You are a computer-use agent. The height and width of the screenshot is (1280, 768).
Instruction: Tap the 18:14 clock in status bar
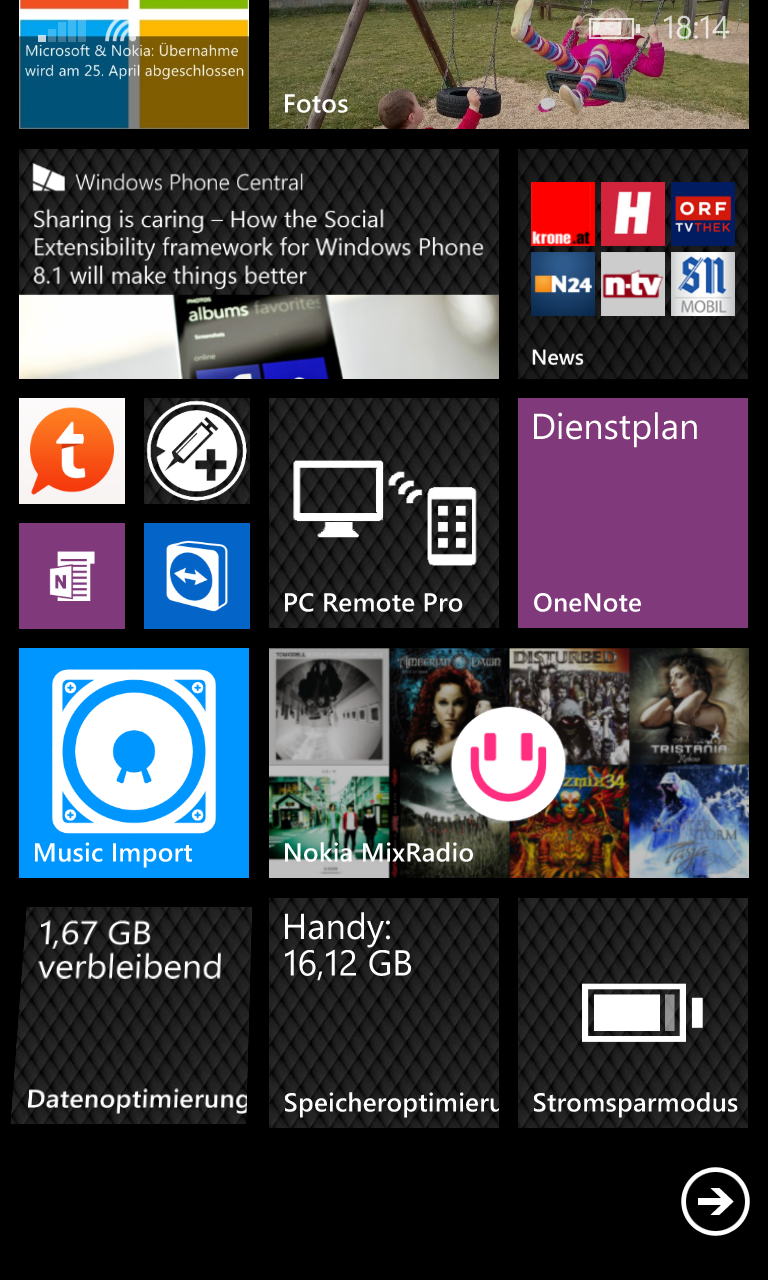697,27
